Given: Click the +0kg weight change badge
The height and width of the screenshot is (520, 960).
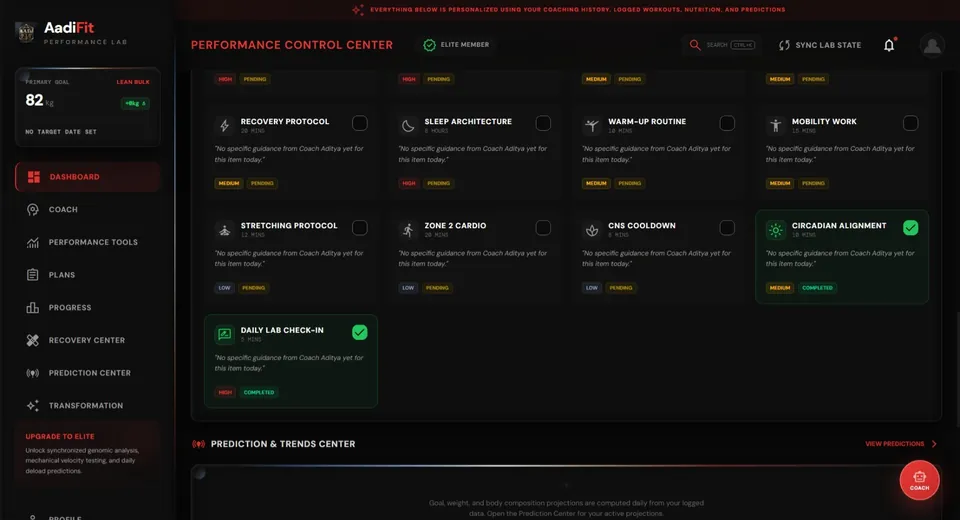Looking at the screenshot, I should coord(135,104).
